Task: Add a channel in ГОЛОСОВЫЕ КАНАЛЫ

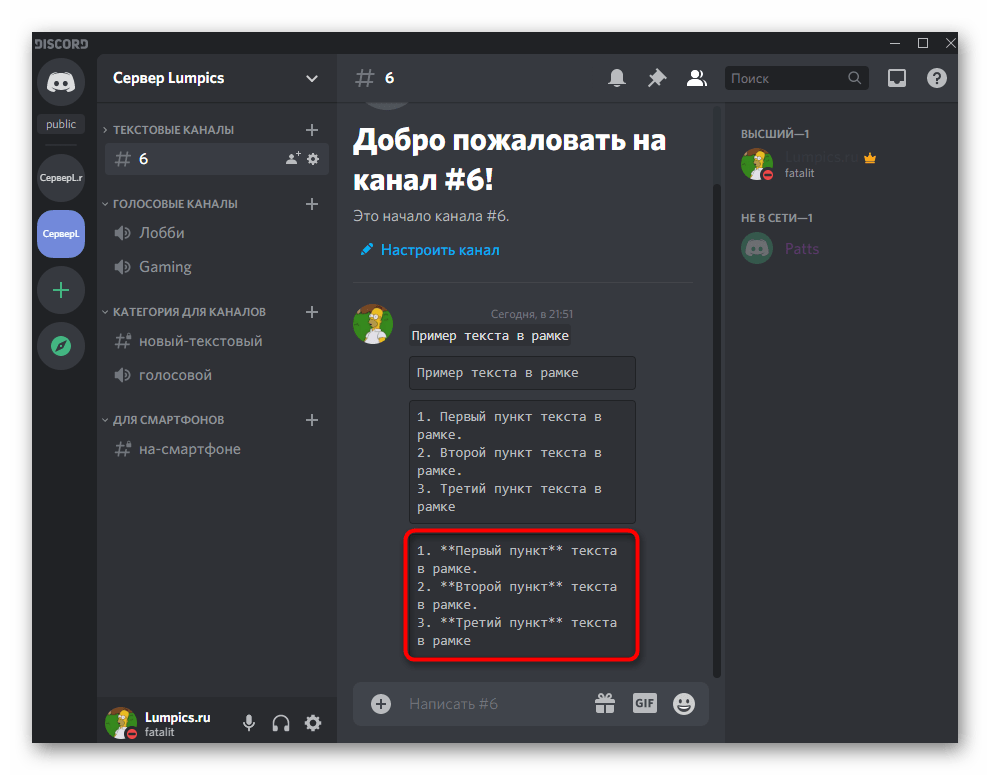Action: (312, 203)
